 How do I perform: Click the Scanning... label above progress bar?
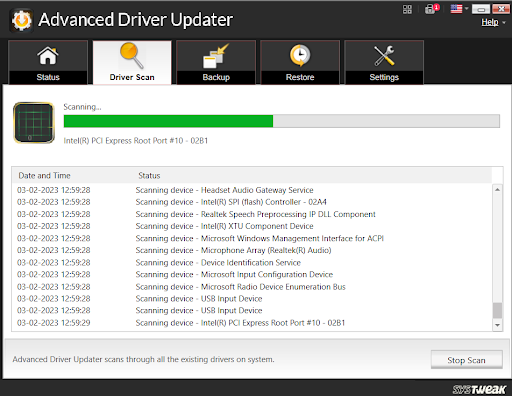tap(82, 107)
